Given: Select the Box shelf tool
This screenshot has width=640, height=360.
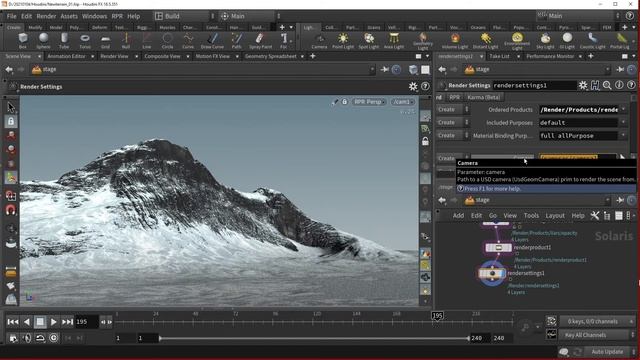Looking at the screenshot, I should click(x=23, y=41).
